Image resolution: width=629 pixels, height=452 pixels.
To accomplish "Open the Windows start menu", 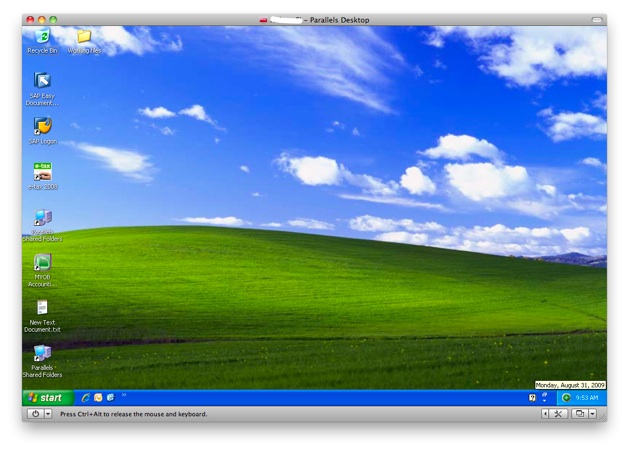I will tap(48, 398).
